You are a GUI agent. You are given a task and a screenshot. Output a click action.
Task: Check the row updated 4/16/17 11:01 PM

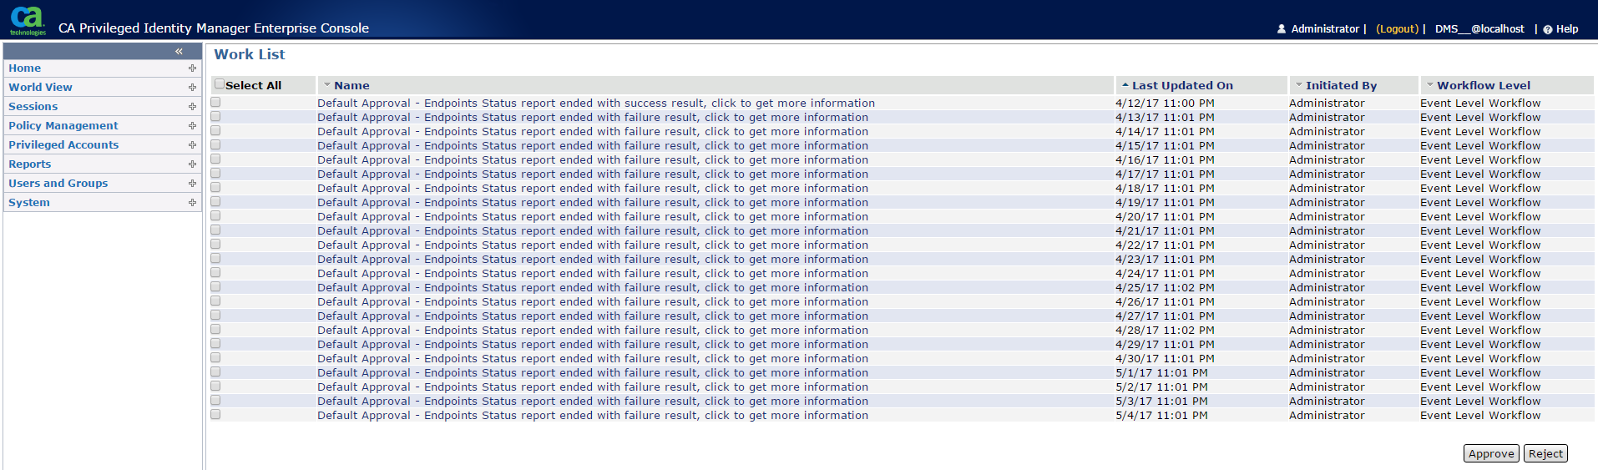215,159
